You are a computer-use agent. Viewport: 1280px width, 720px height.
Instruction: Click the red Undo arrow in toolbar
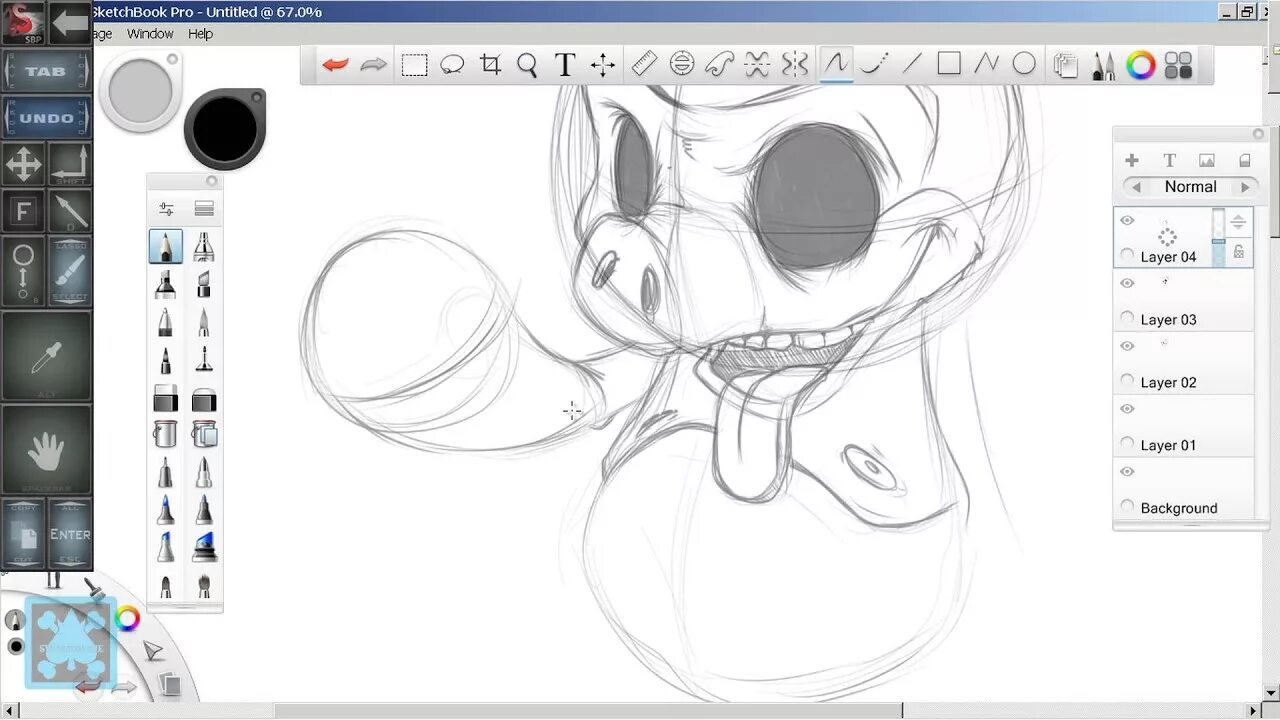(x=335, y=65)
